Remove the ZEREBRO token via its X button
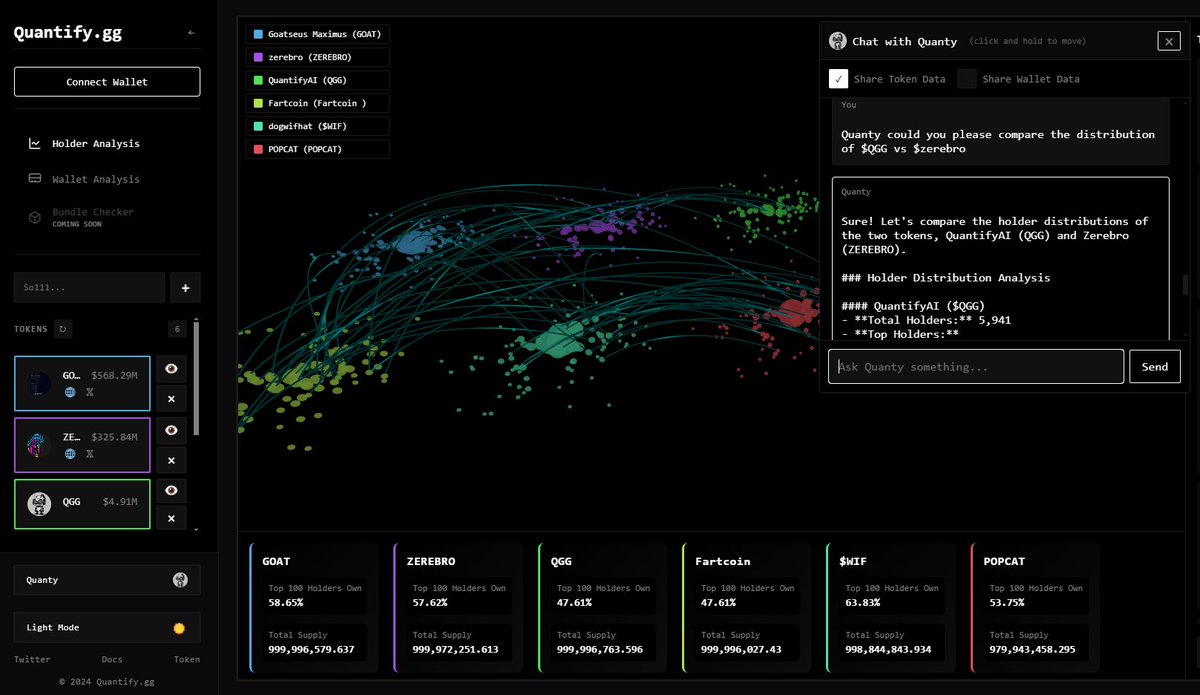This screenshot has height=695, width=1200. tap(171, 461)
